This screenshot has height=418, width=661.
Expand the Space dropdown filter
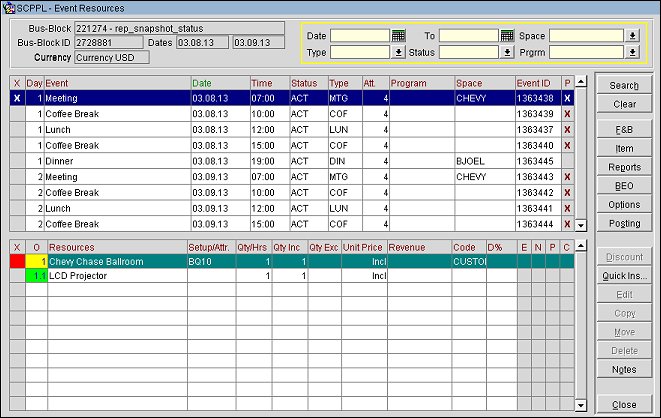[x=632, y=36]
